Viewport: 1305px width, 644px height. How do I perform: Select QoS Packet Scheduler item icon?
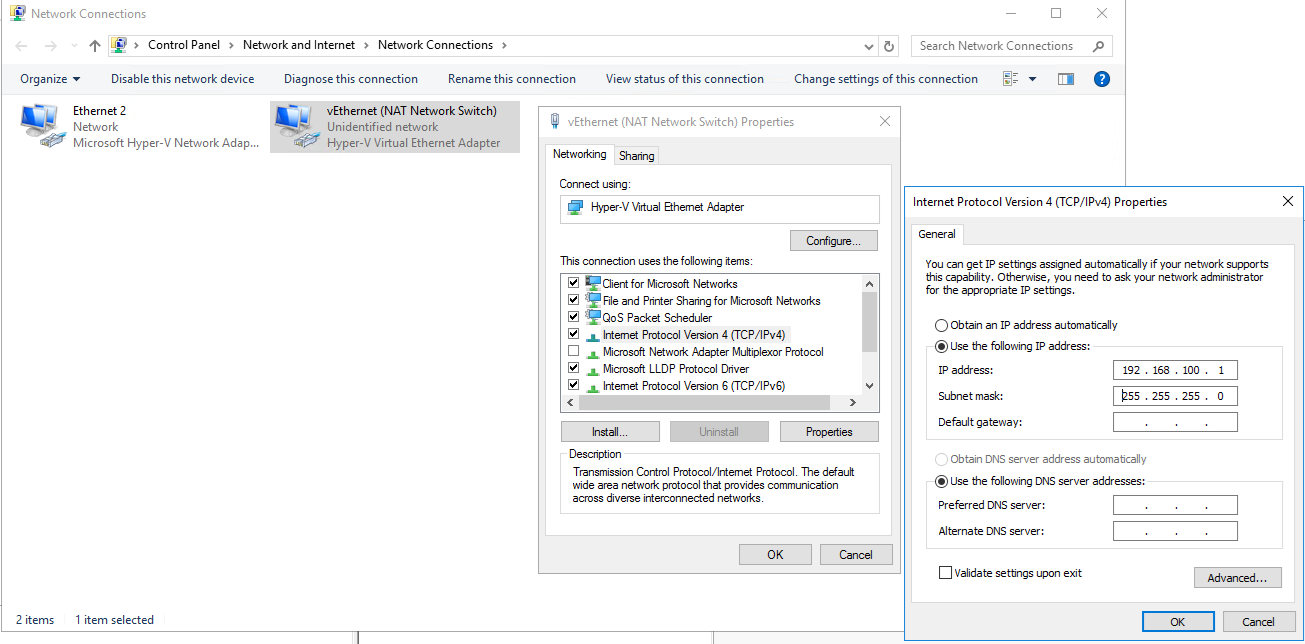pos(593,317)
